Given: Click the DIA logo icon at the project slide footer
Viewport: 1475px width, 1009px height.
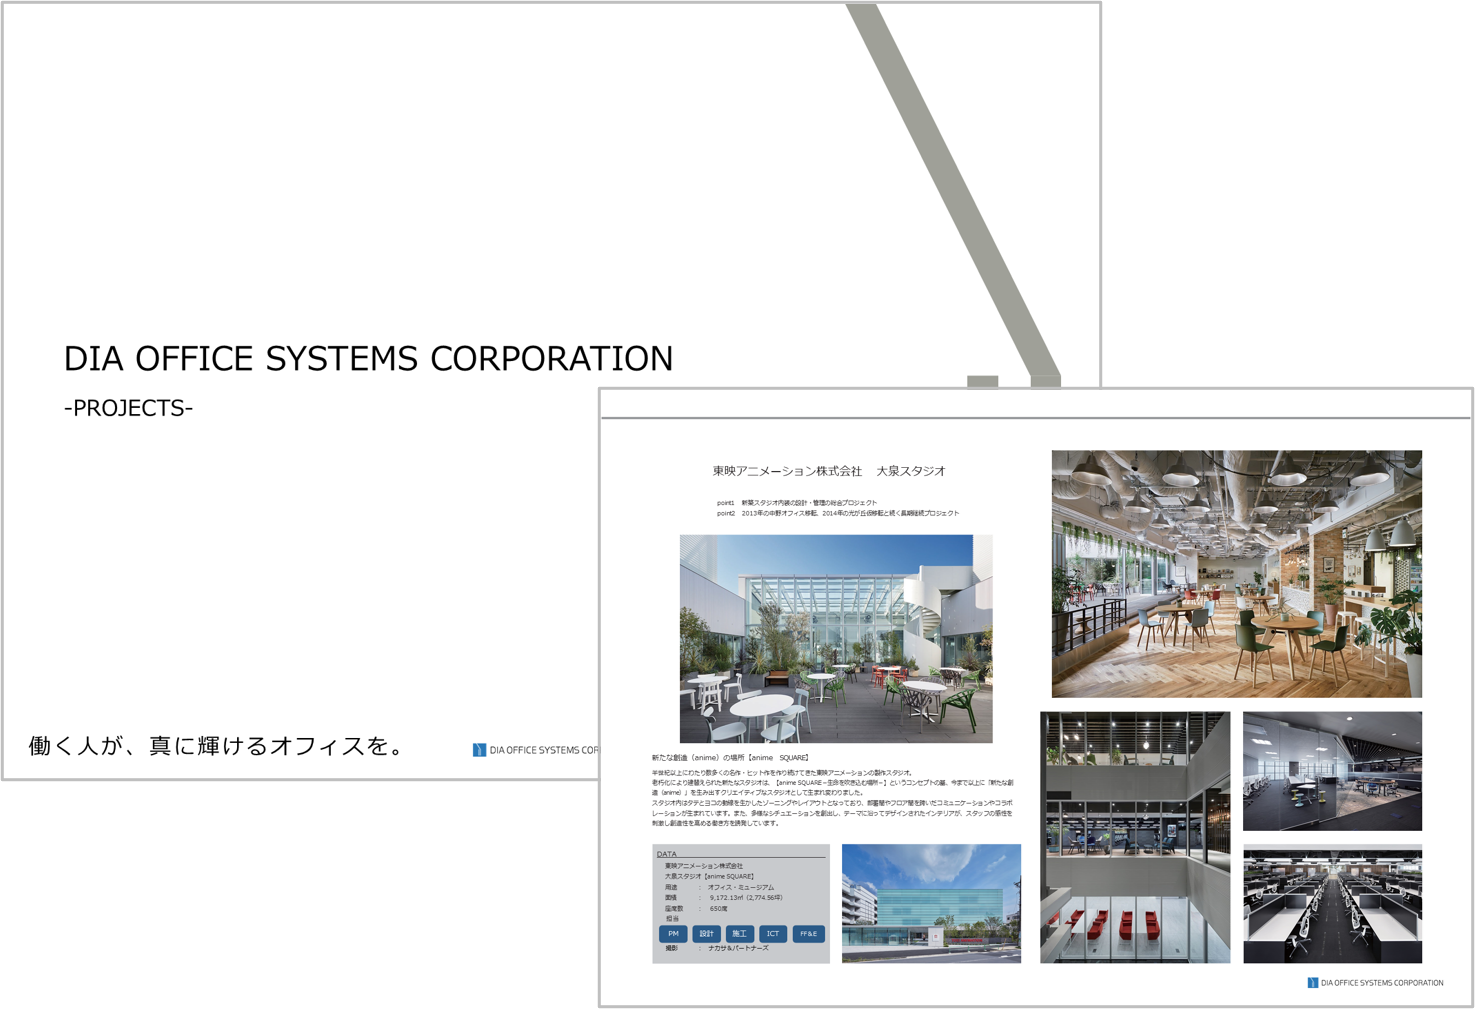Looking at the screenshot, I should click(1313, 983).
